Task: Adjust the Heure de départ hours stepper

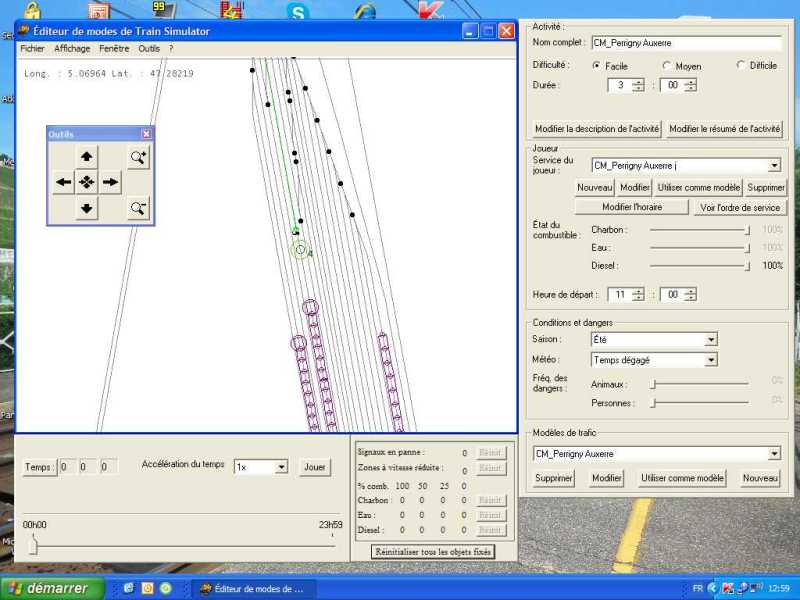Action: click(638, 294)
